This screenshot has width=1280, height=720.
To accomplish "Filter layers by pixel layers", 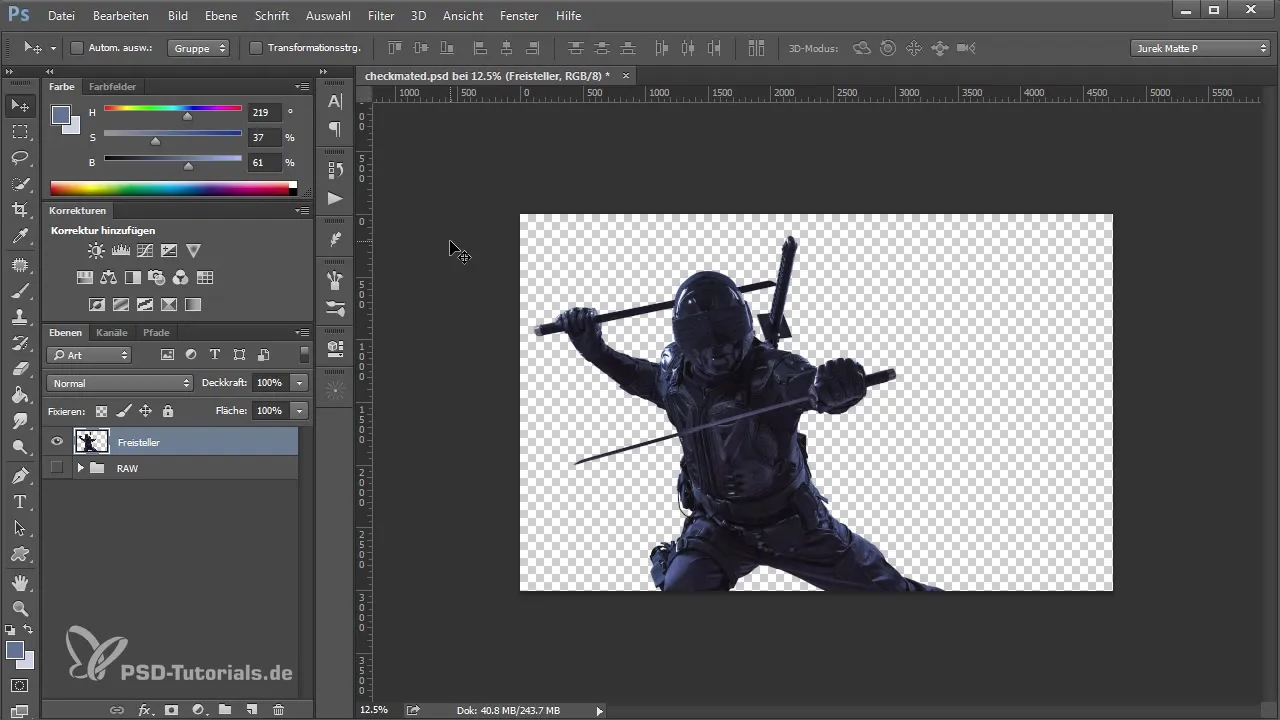I will pos(167,355).
